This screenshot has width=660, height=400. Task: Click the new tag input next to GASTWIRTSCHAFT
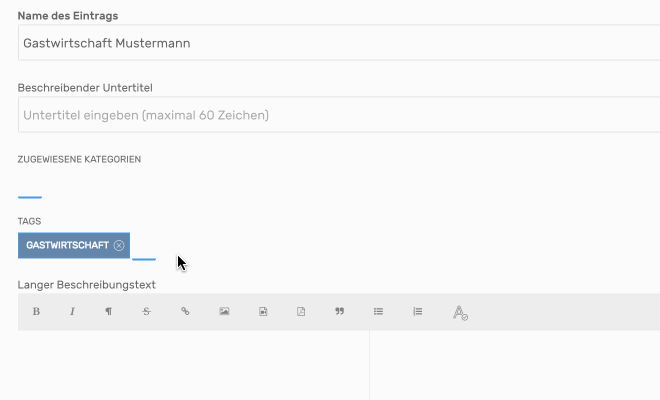pos(144,248)
